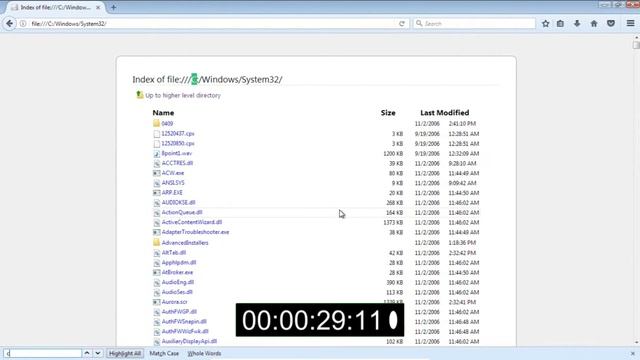
Task: Click the find bar text field
Action: point(43,353)
